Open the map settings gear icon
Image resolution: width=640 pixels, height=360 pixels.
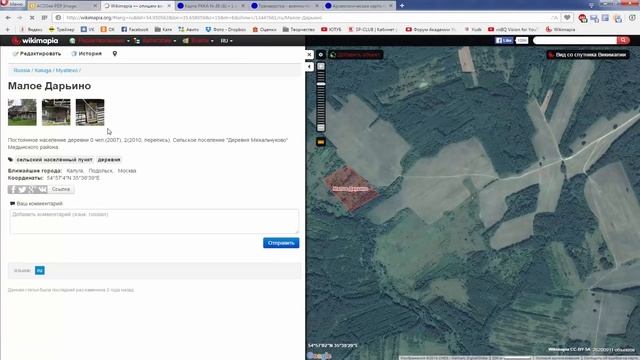[321, 55]
